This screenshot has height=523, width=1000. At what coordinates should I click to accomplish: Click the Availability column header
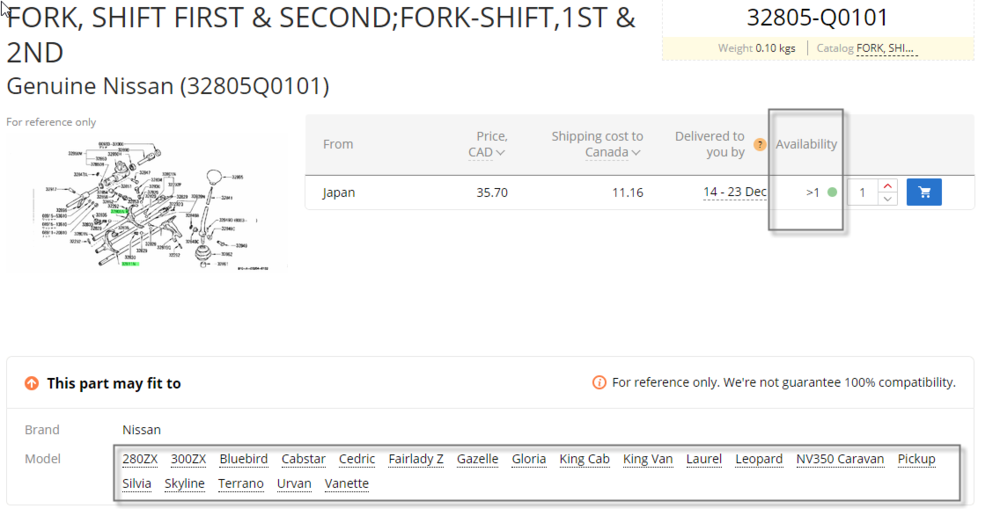click(x=806, y=144)
